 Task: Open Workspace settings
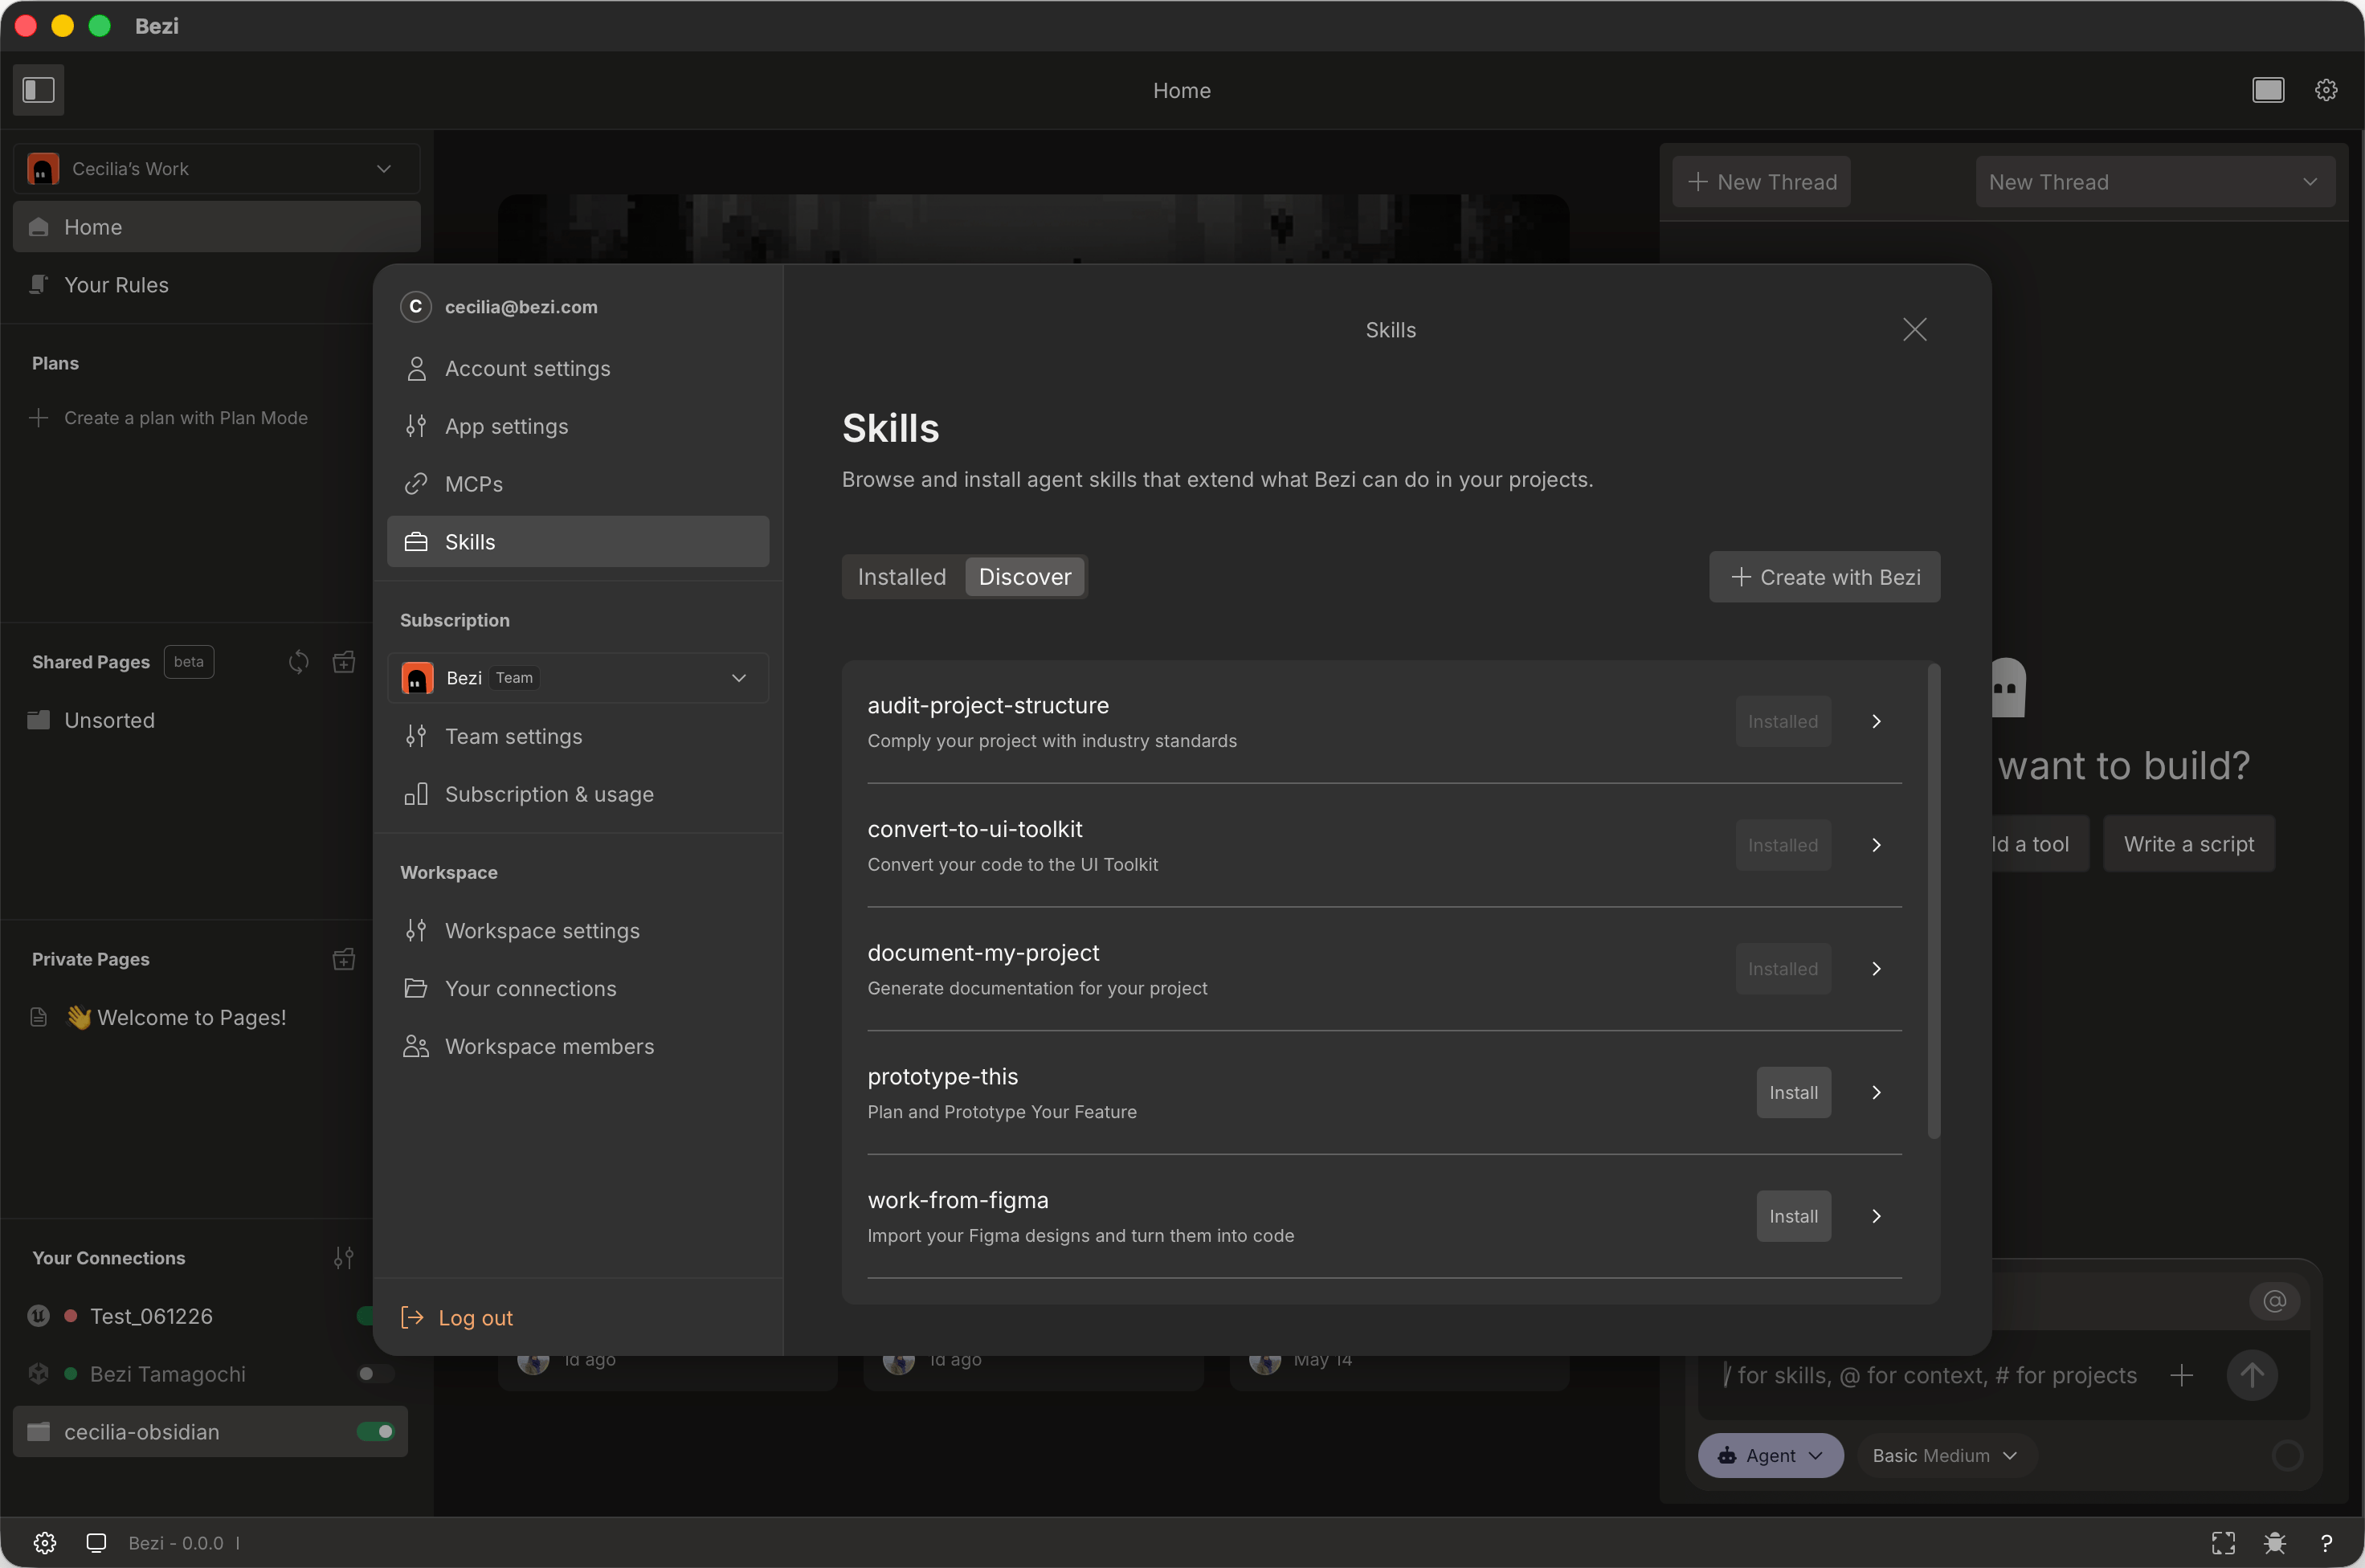coord(578,930)
